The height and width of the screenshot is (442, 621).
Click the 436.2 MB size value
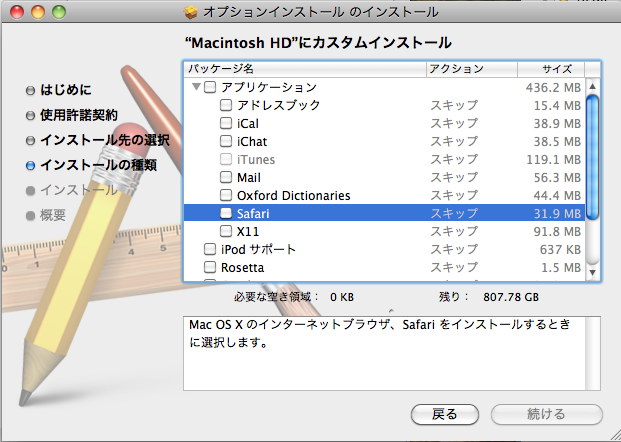click(553, 87)
